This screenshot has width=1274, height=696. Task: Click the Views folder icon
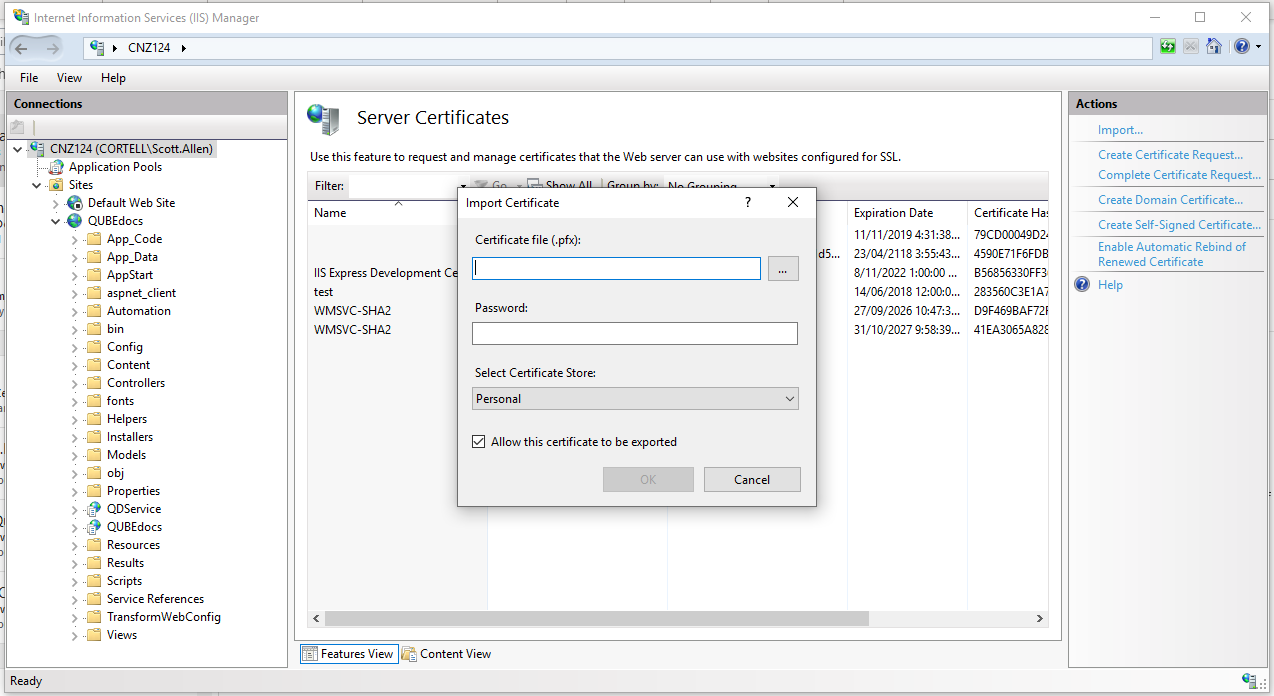94,635
